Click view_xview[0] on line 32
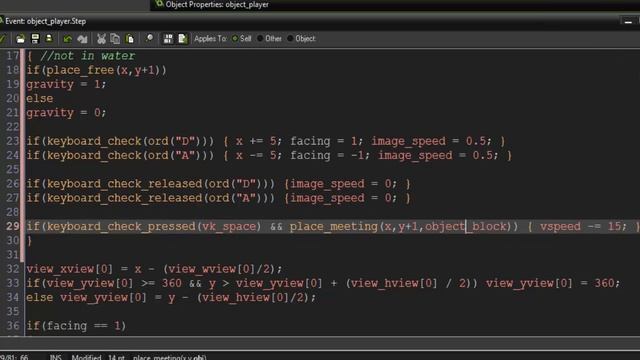This screenshot has height=360, width=640. coord(69,269)
